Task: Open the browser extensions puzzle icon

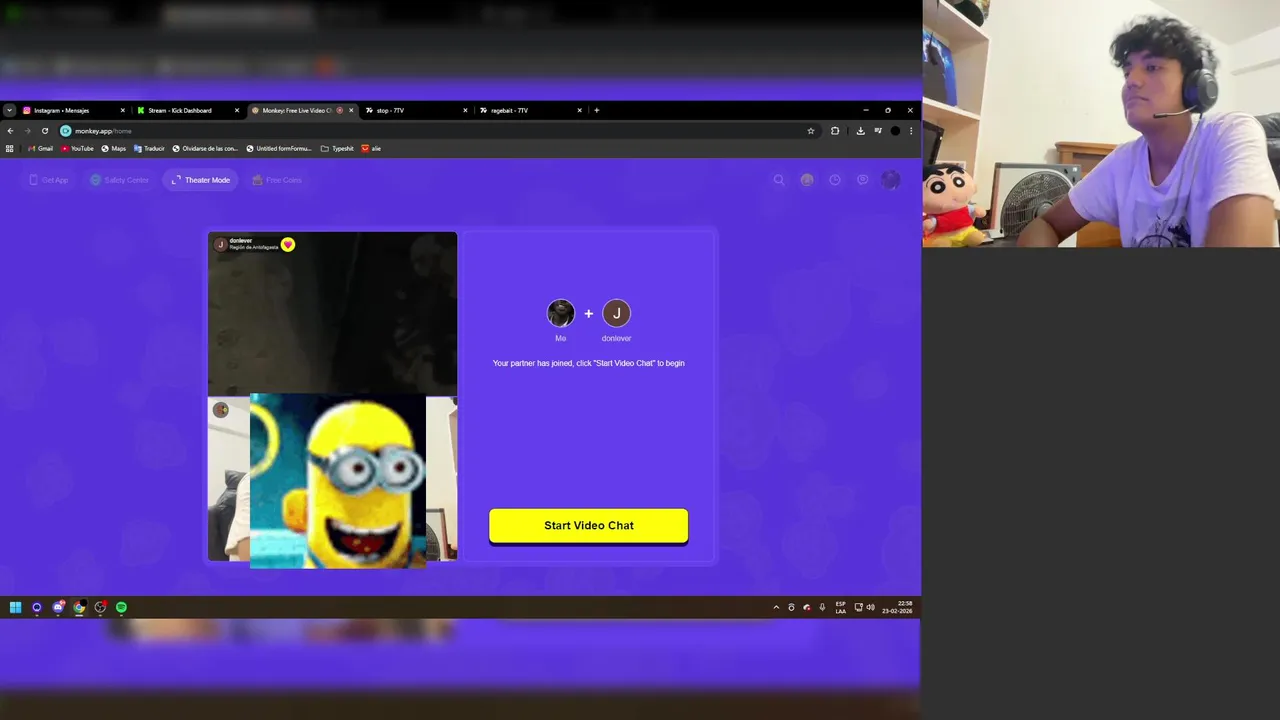Action: tap(835, 131)
